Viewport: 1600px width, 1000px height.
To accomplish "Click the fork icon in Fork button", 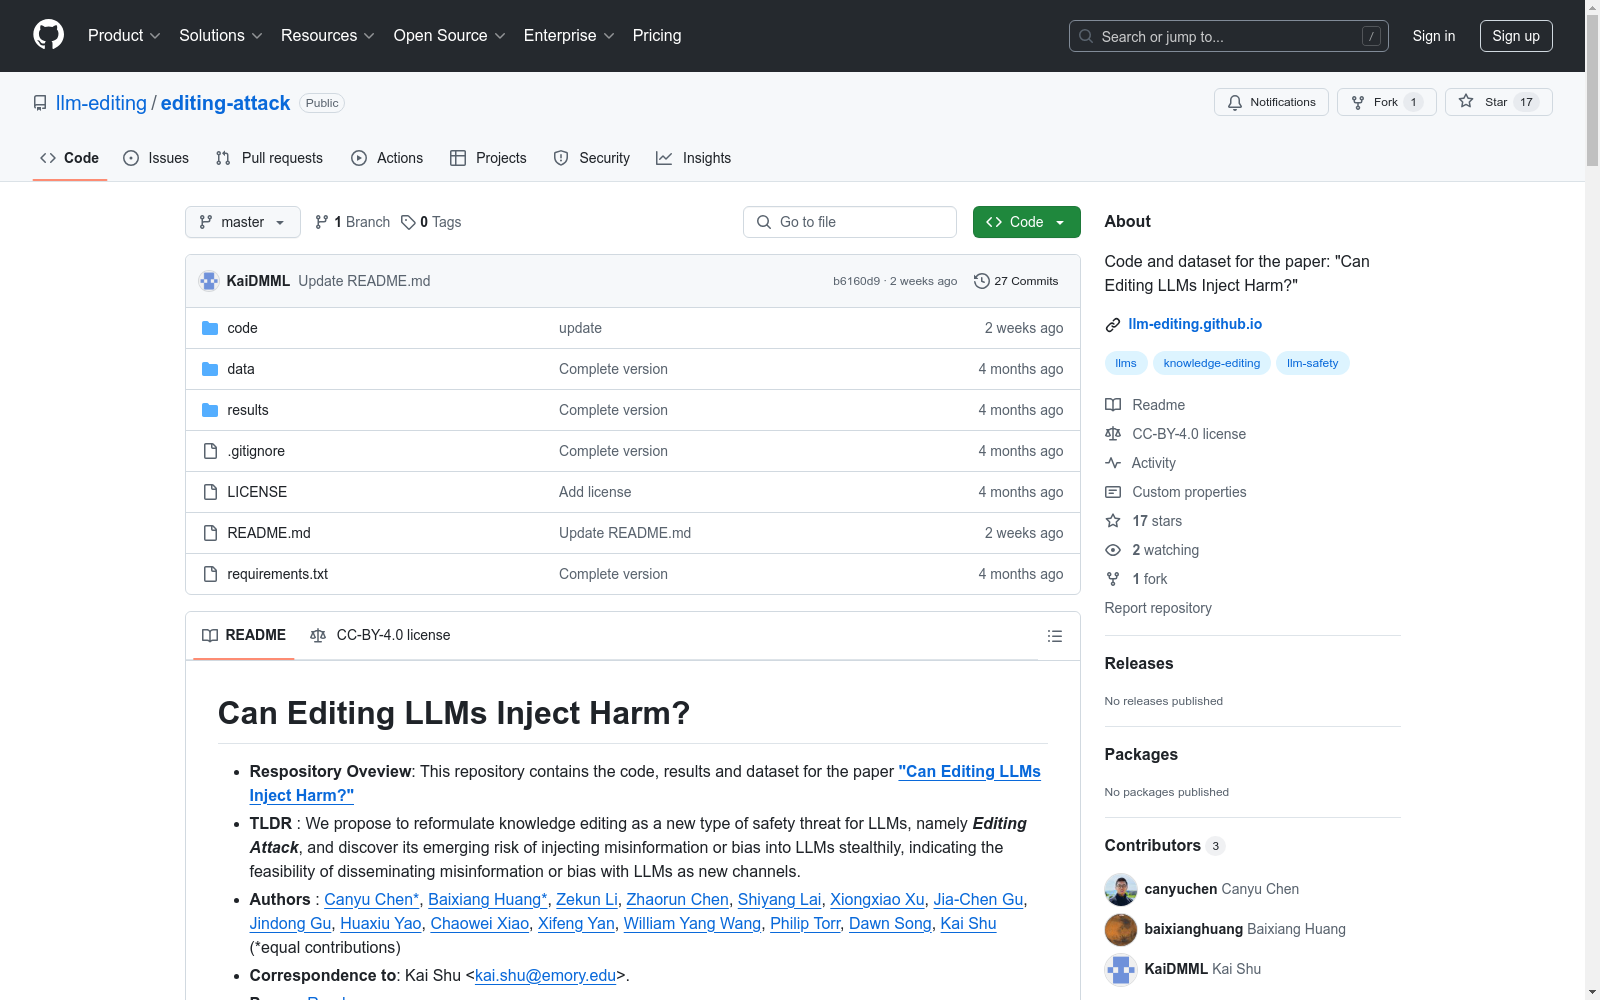I will click(x=1358, y=102).
